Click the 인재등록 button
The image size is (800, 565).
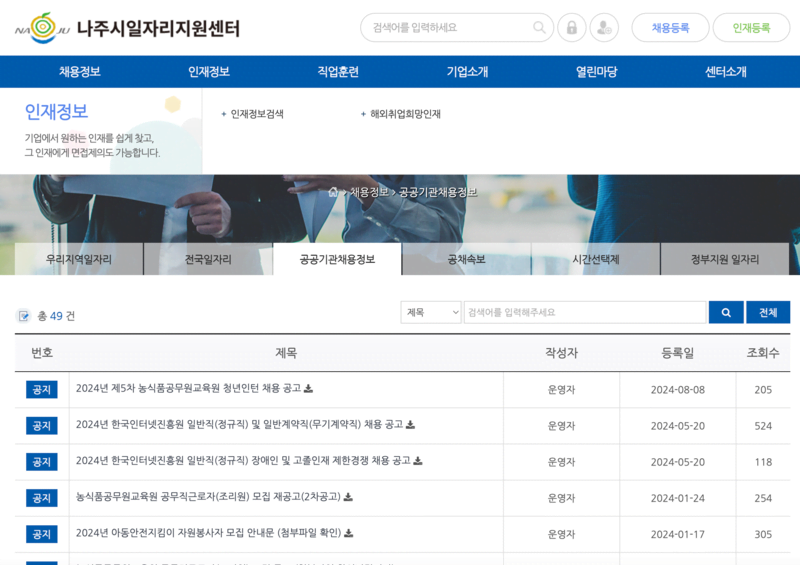tap(751, 28)
